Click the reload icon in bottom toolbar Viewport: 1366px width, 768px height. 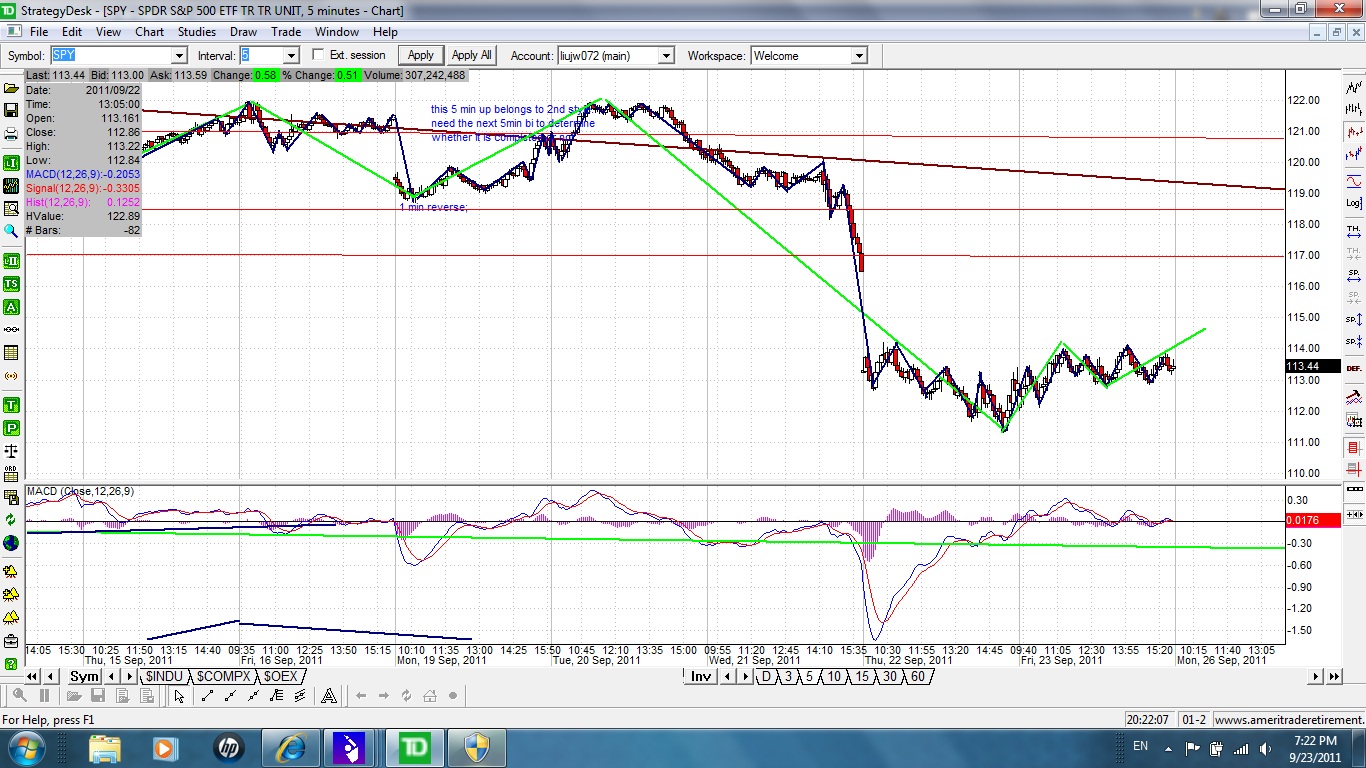click(x=406, y=696)
